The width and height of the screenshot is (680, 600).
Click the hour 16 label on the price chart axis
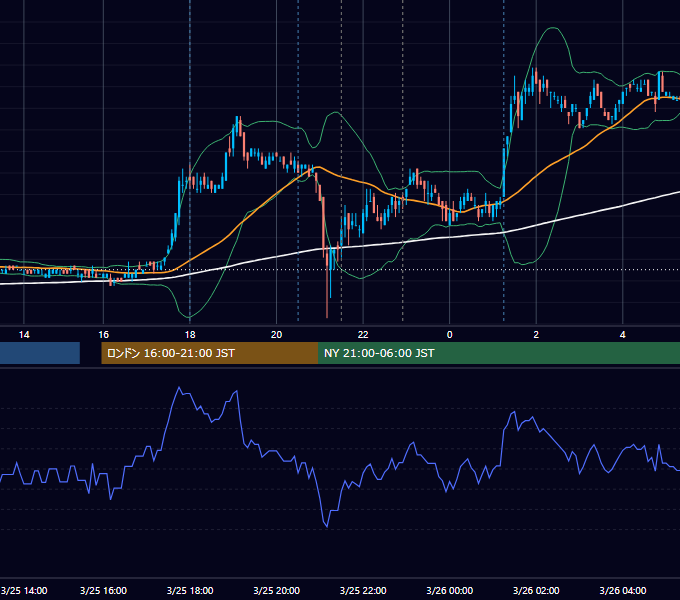pyautogui.click(x=103, y=335)
